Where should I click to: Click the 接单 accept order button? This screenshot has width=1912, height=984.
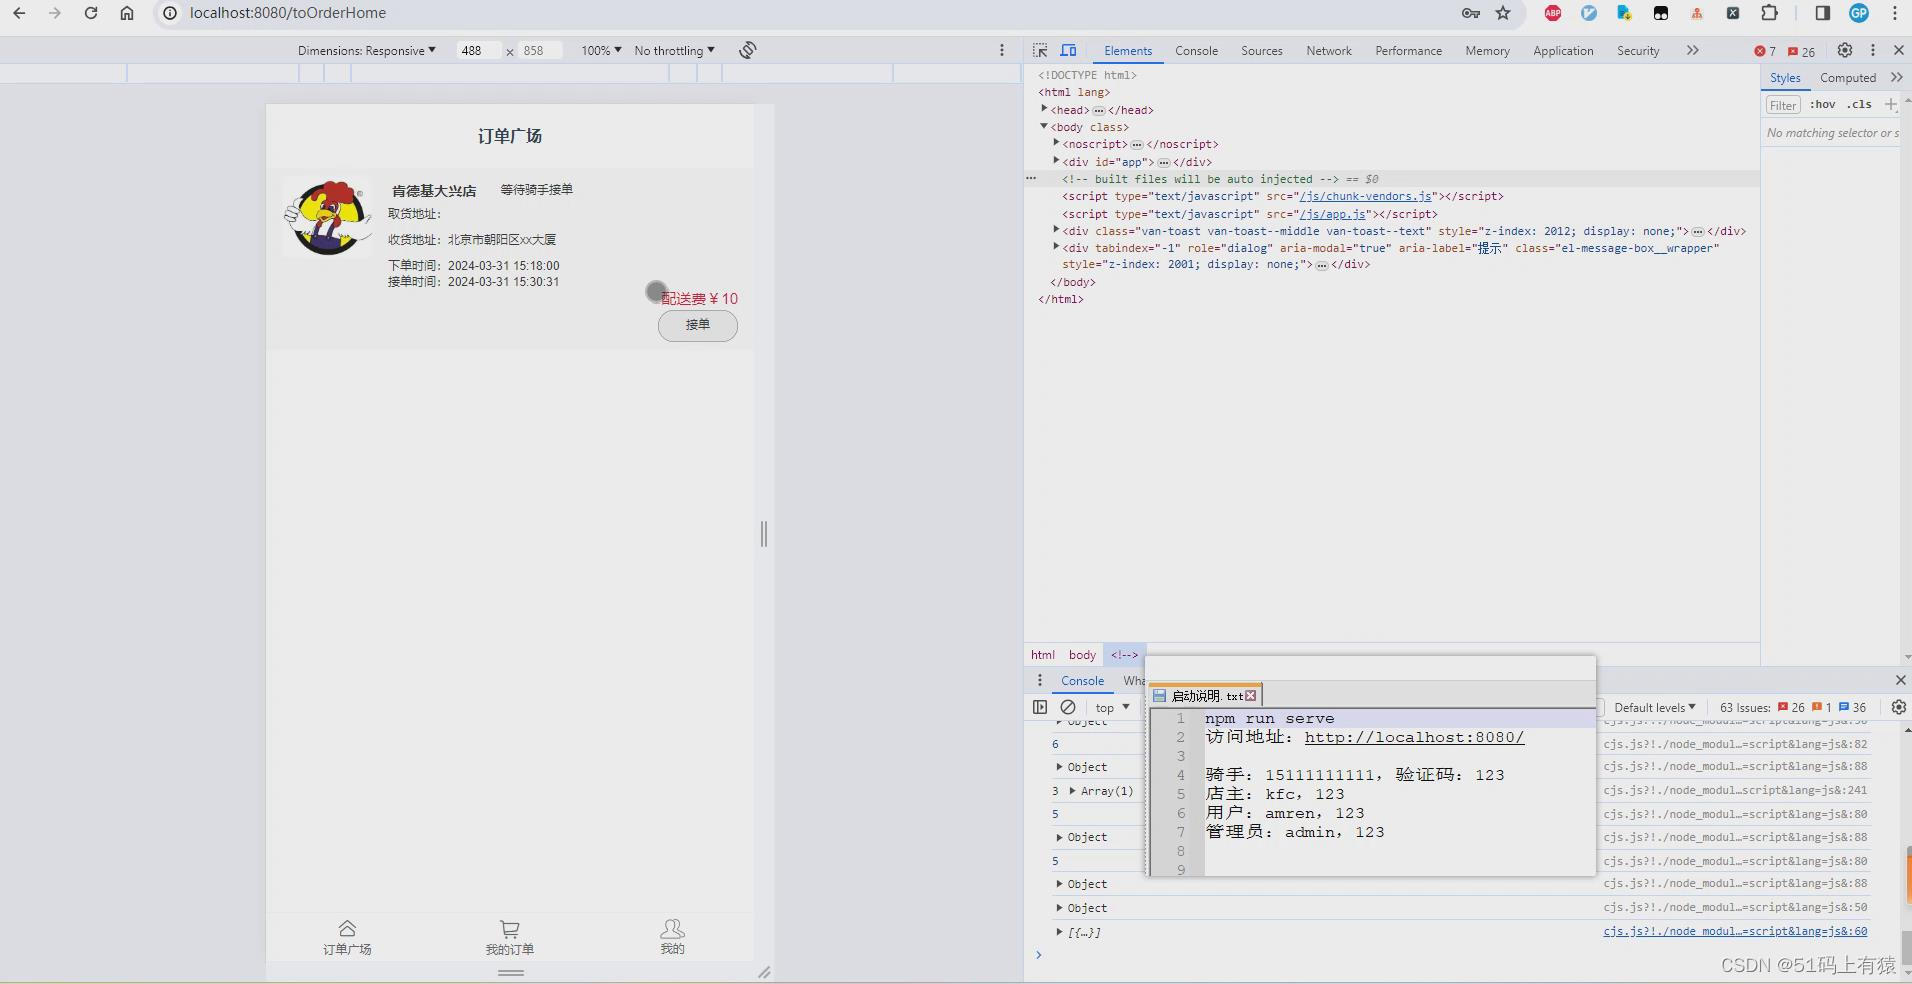(698, 325)
